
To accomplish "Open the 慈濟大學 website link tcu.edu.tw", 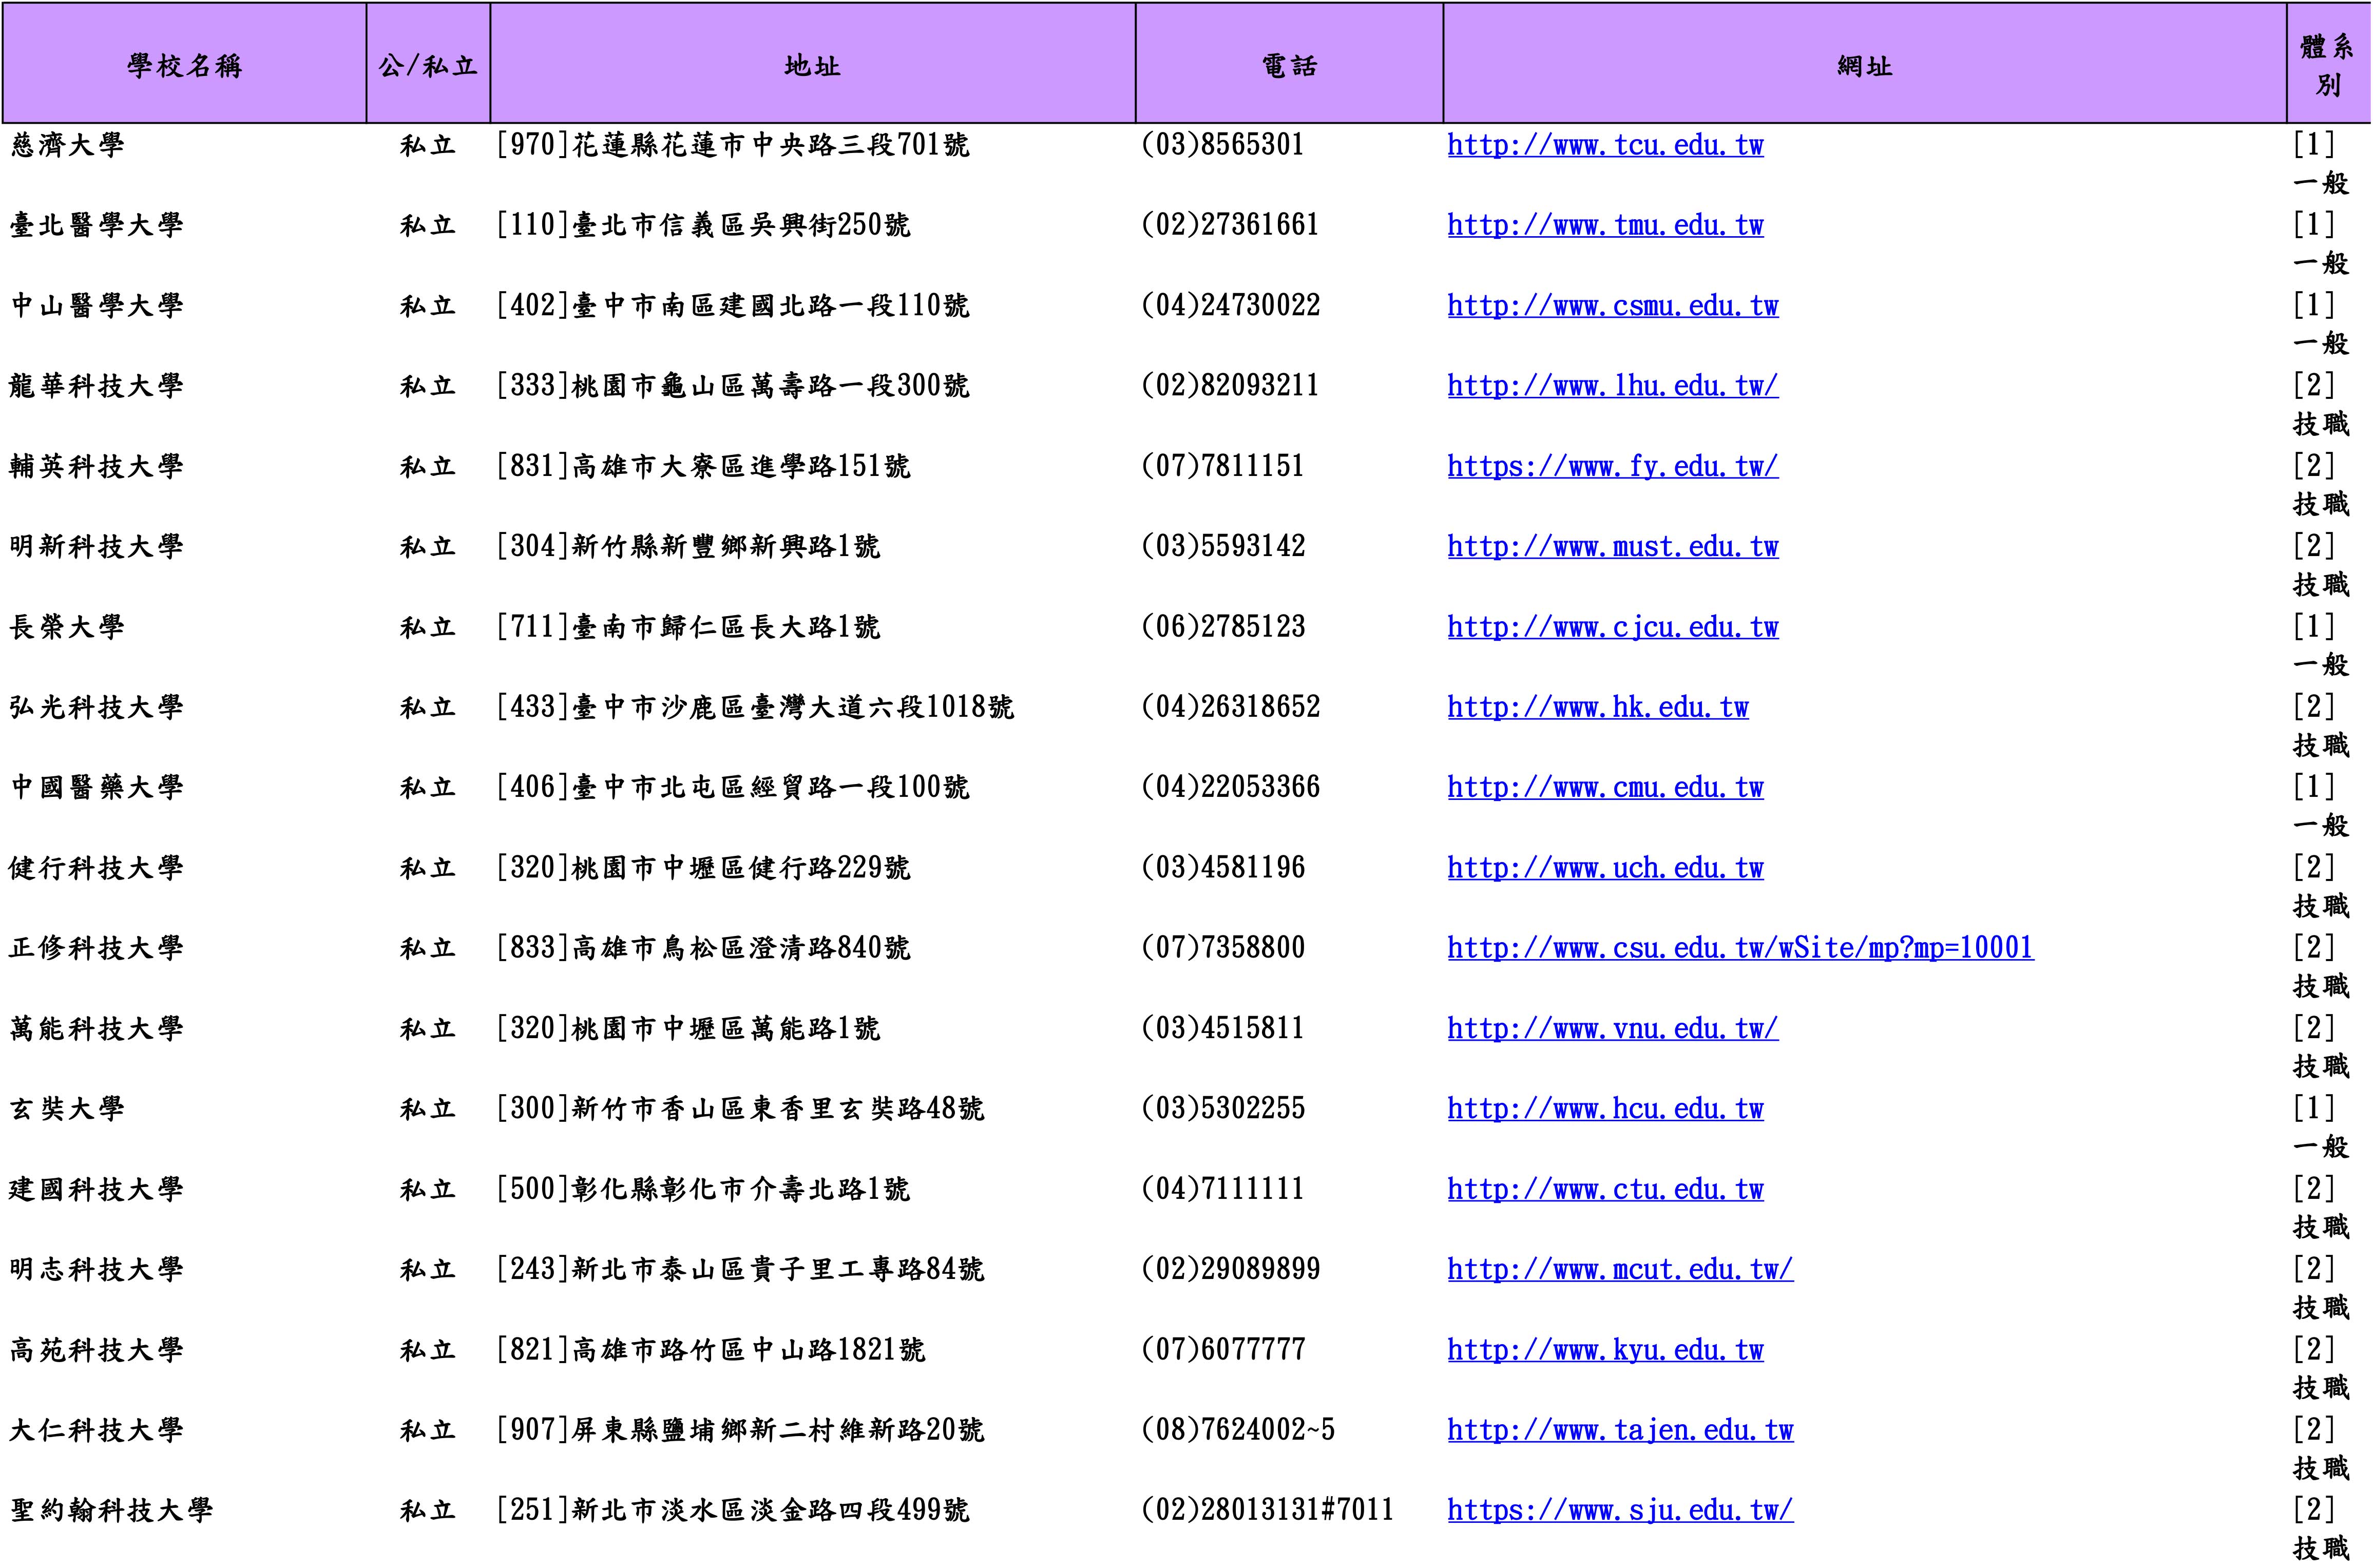I will (1605, 146).
